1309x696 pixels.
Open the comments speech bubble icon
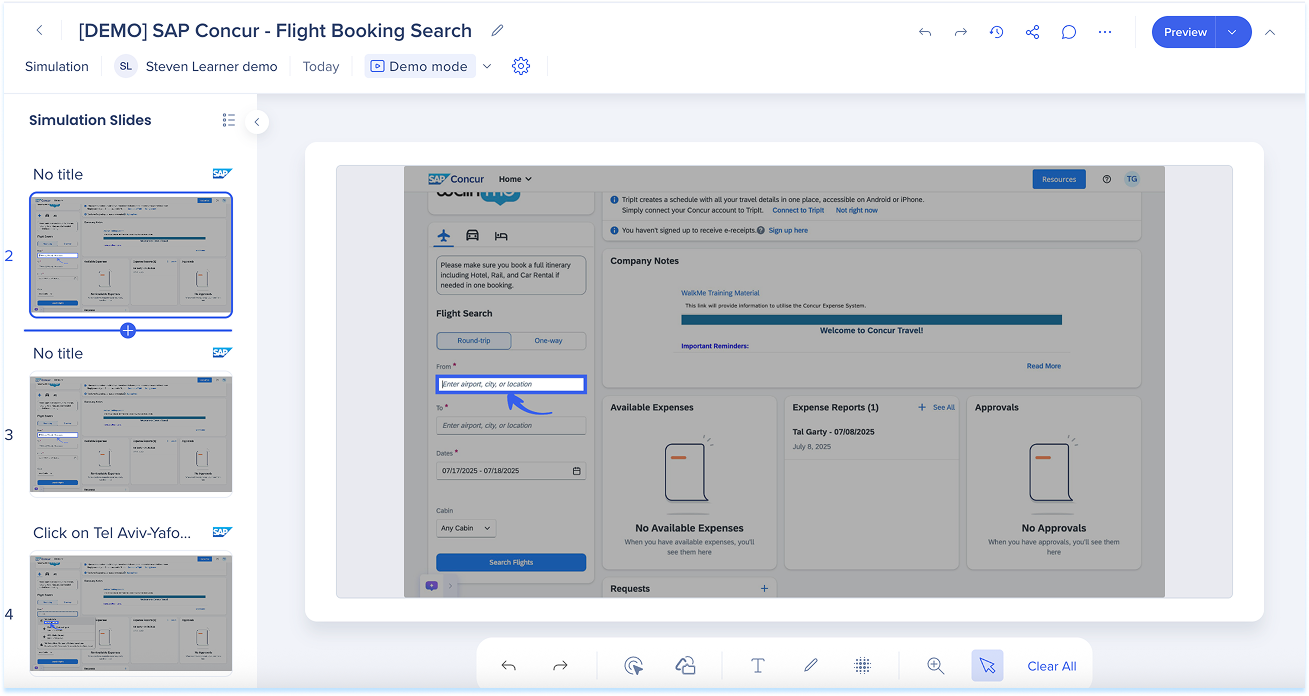[1068, 32]
